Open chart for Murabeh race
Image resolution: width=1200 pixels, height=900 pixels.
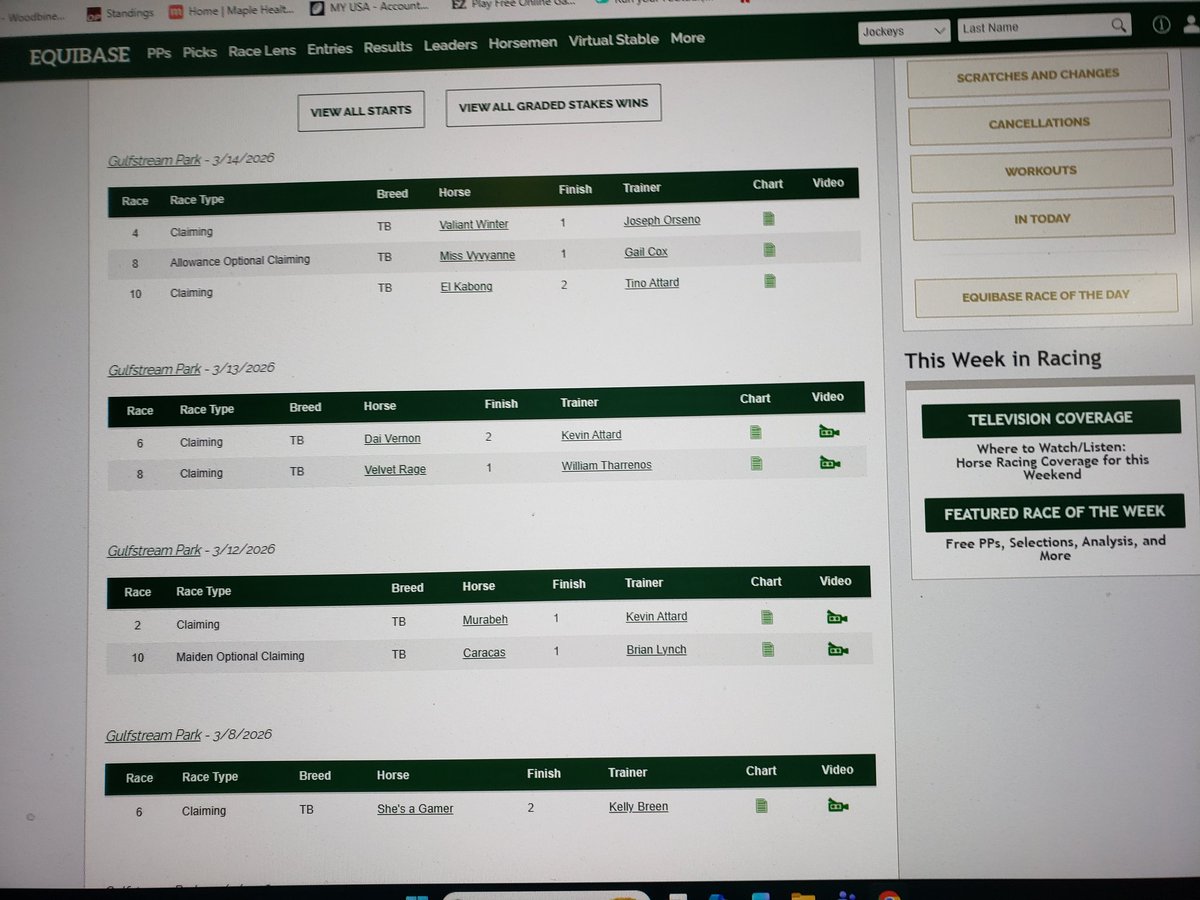coord(767,617)
